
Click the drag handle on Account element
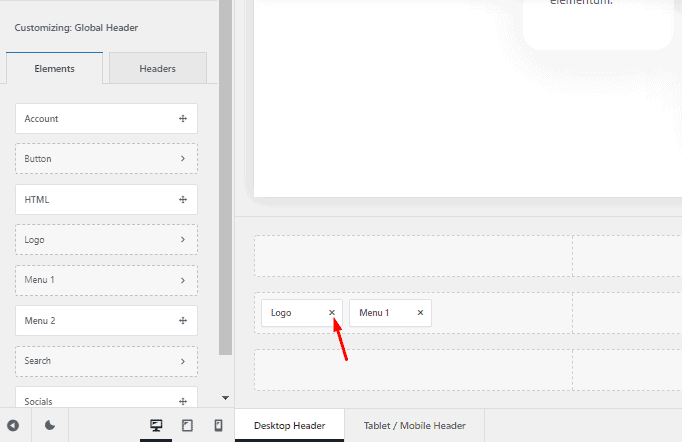[183, 119]
